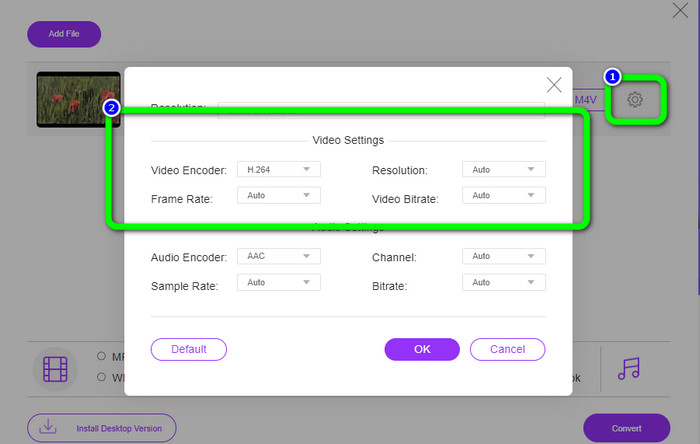Click the poppy field video thumbnail
Screen dimensions: 700x444
79,100
